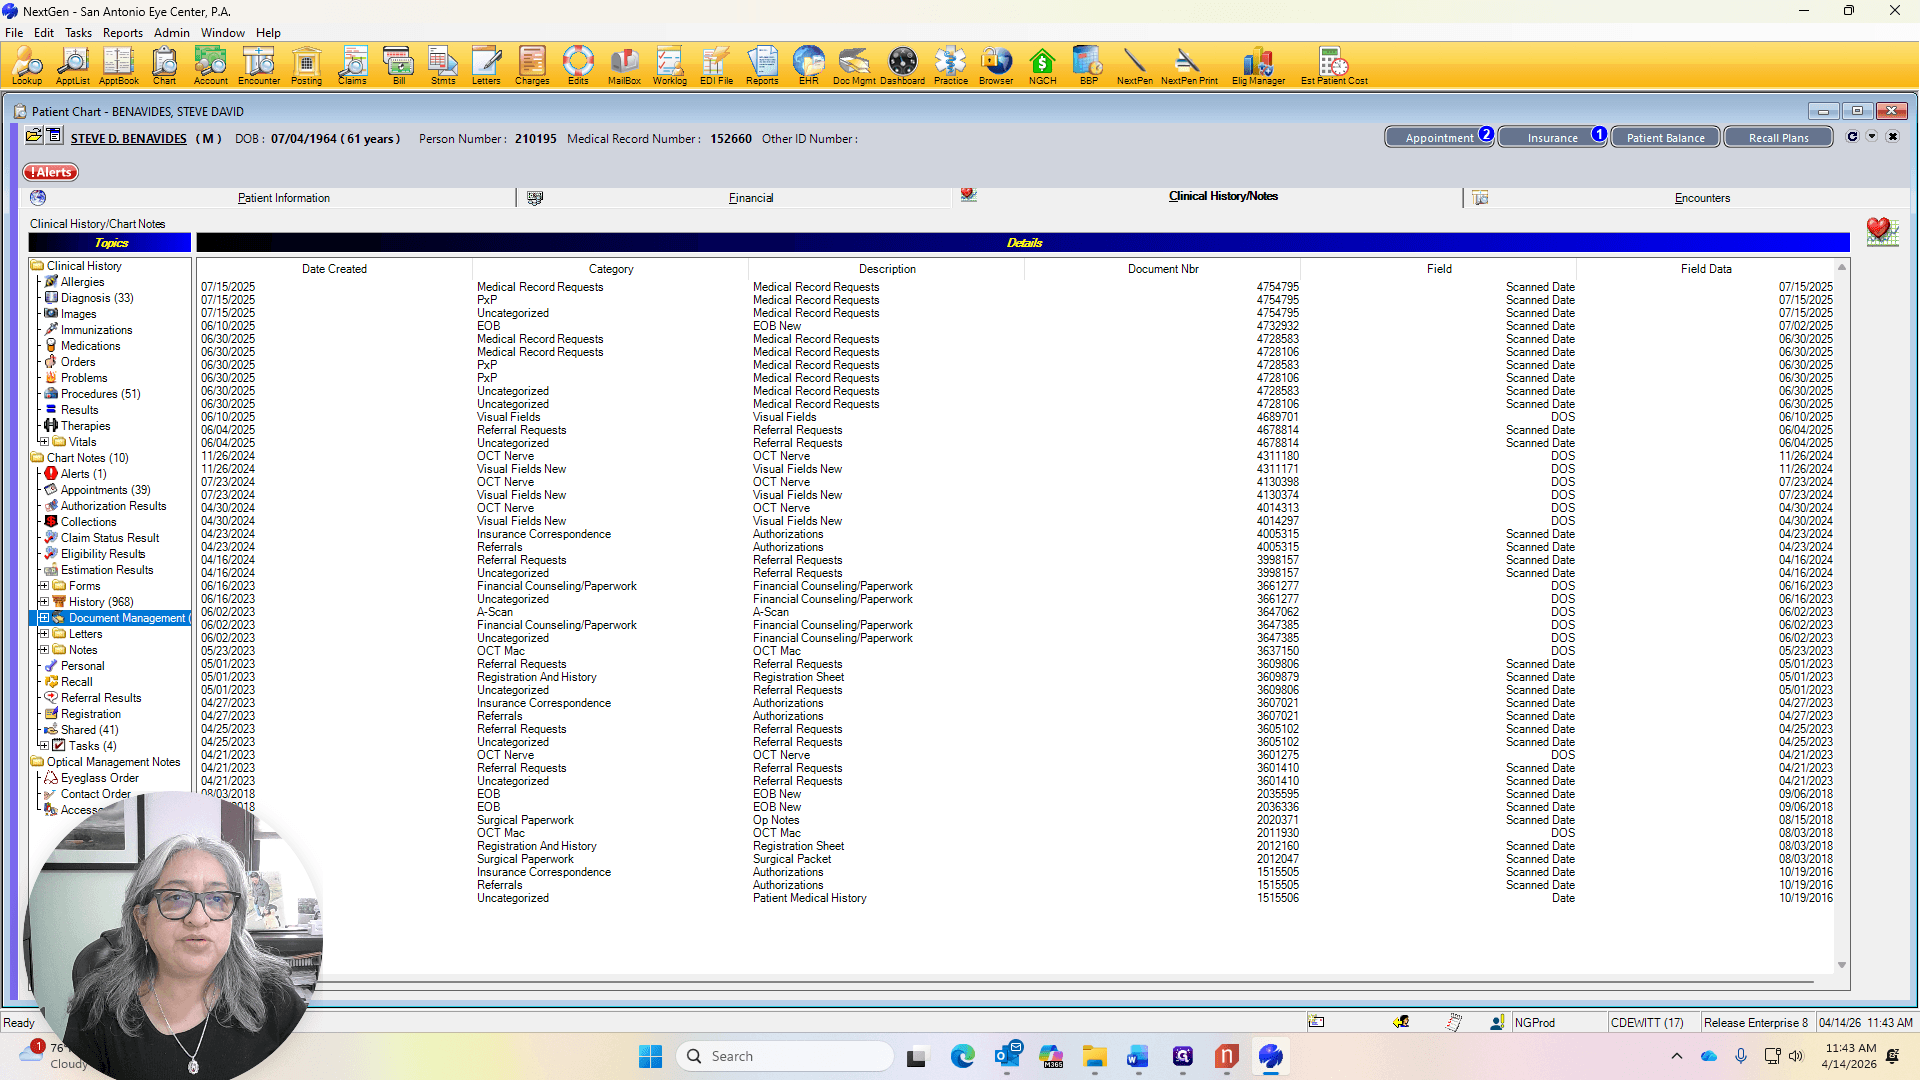This screenshot has width=1920, height=1080.
Task: Click the red Alerts button
Action: 51,172
